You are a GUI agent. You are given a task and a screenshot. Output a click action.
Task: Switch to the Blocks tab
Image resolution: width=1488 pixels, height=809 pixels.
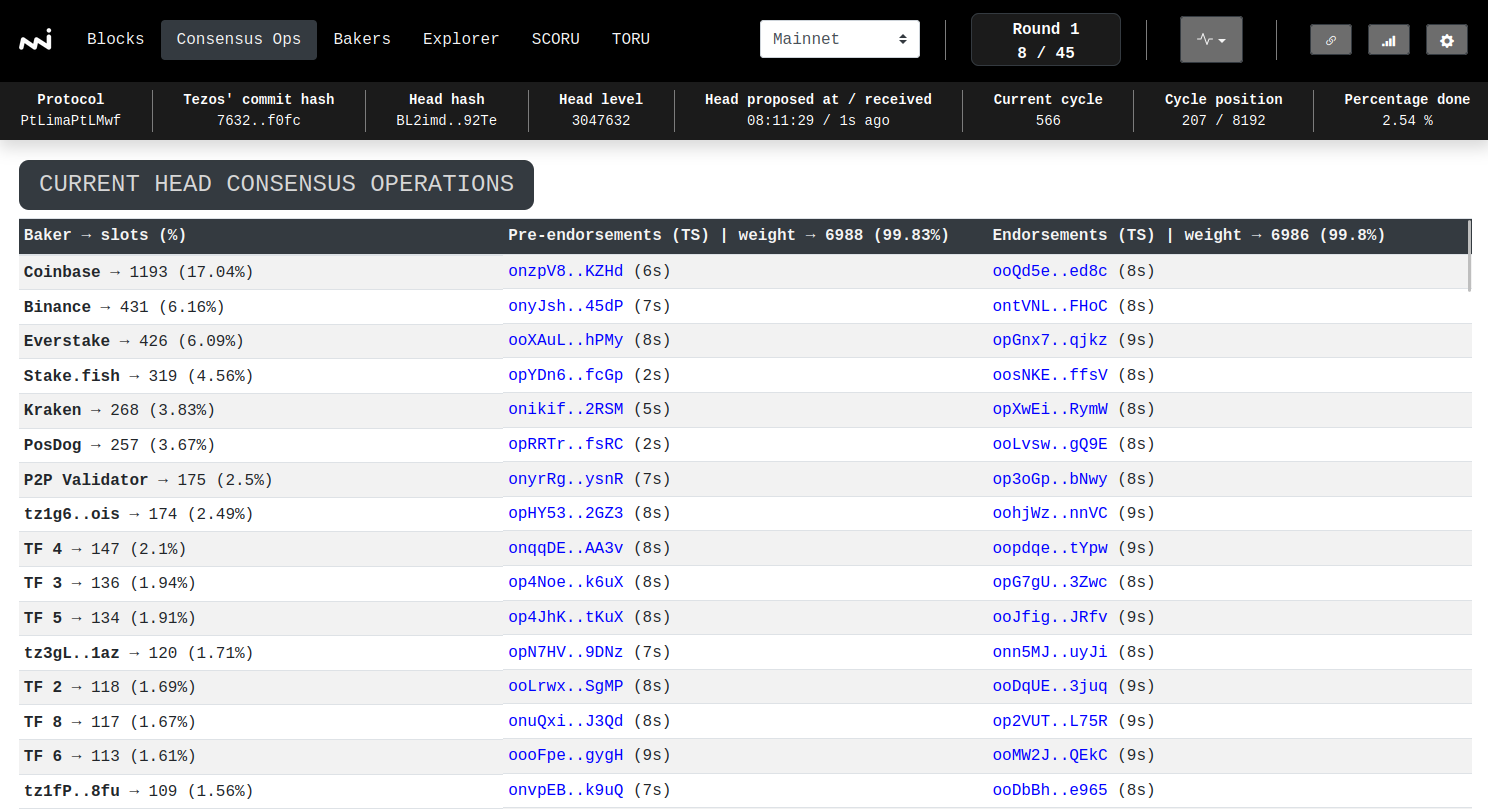(x=115, y=39)
